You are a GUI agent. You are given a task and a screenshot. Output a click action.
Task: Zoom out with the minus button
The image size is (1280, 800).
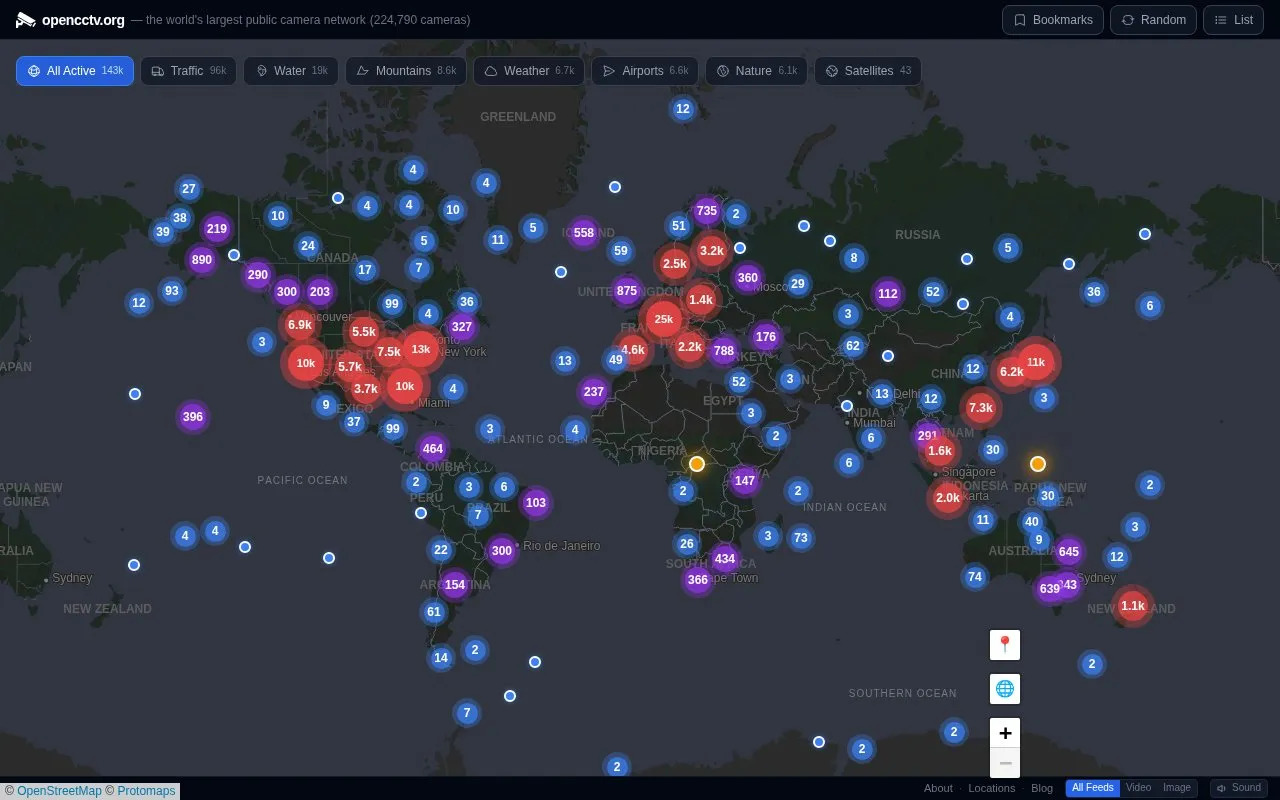pyautogui.click(x=1005, y=763)
